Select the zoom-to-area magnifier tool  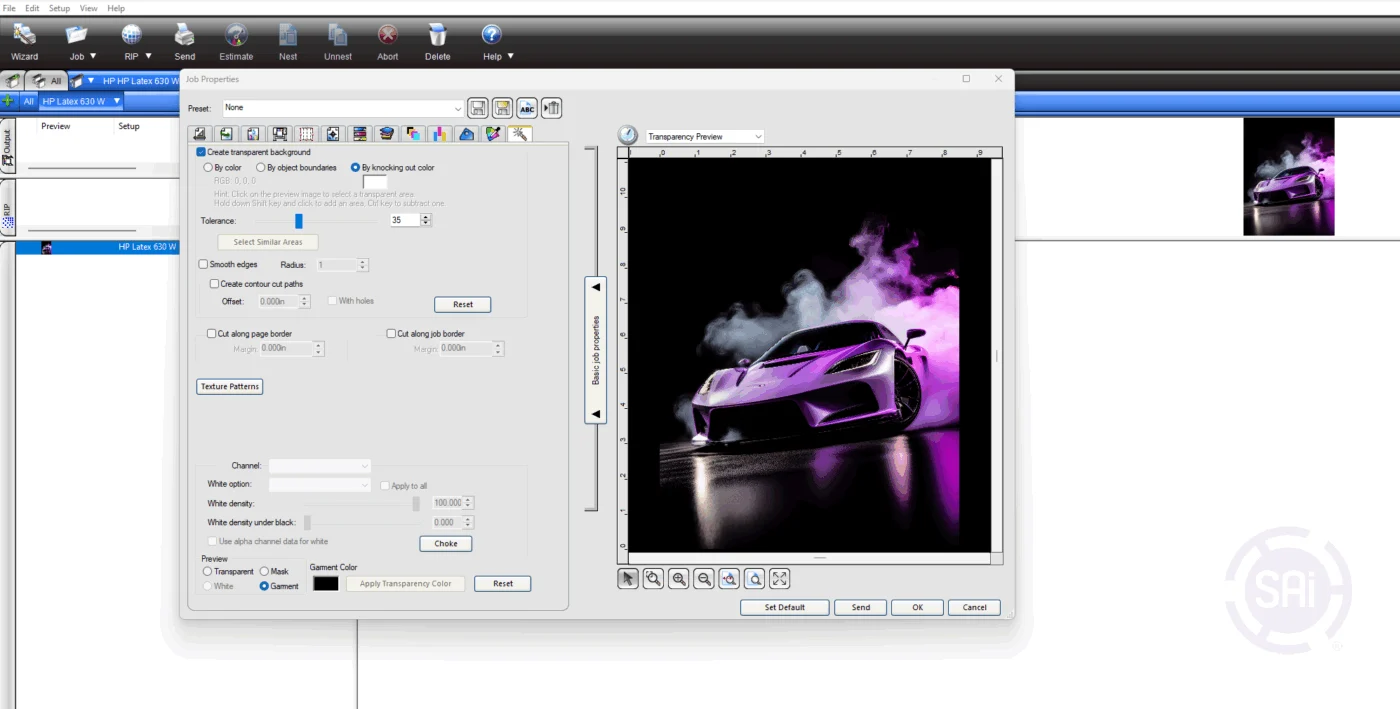653,578
